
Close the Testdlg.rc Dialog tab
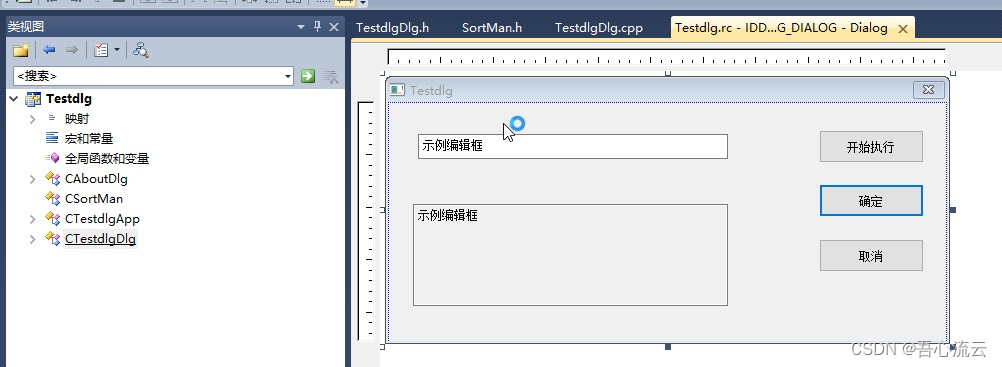pos(903,29)
